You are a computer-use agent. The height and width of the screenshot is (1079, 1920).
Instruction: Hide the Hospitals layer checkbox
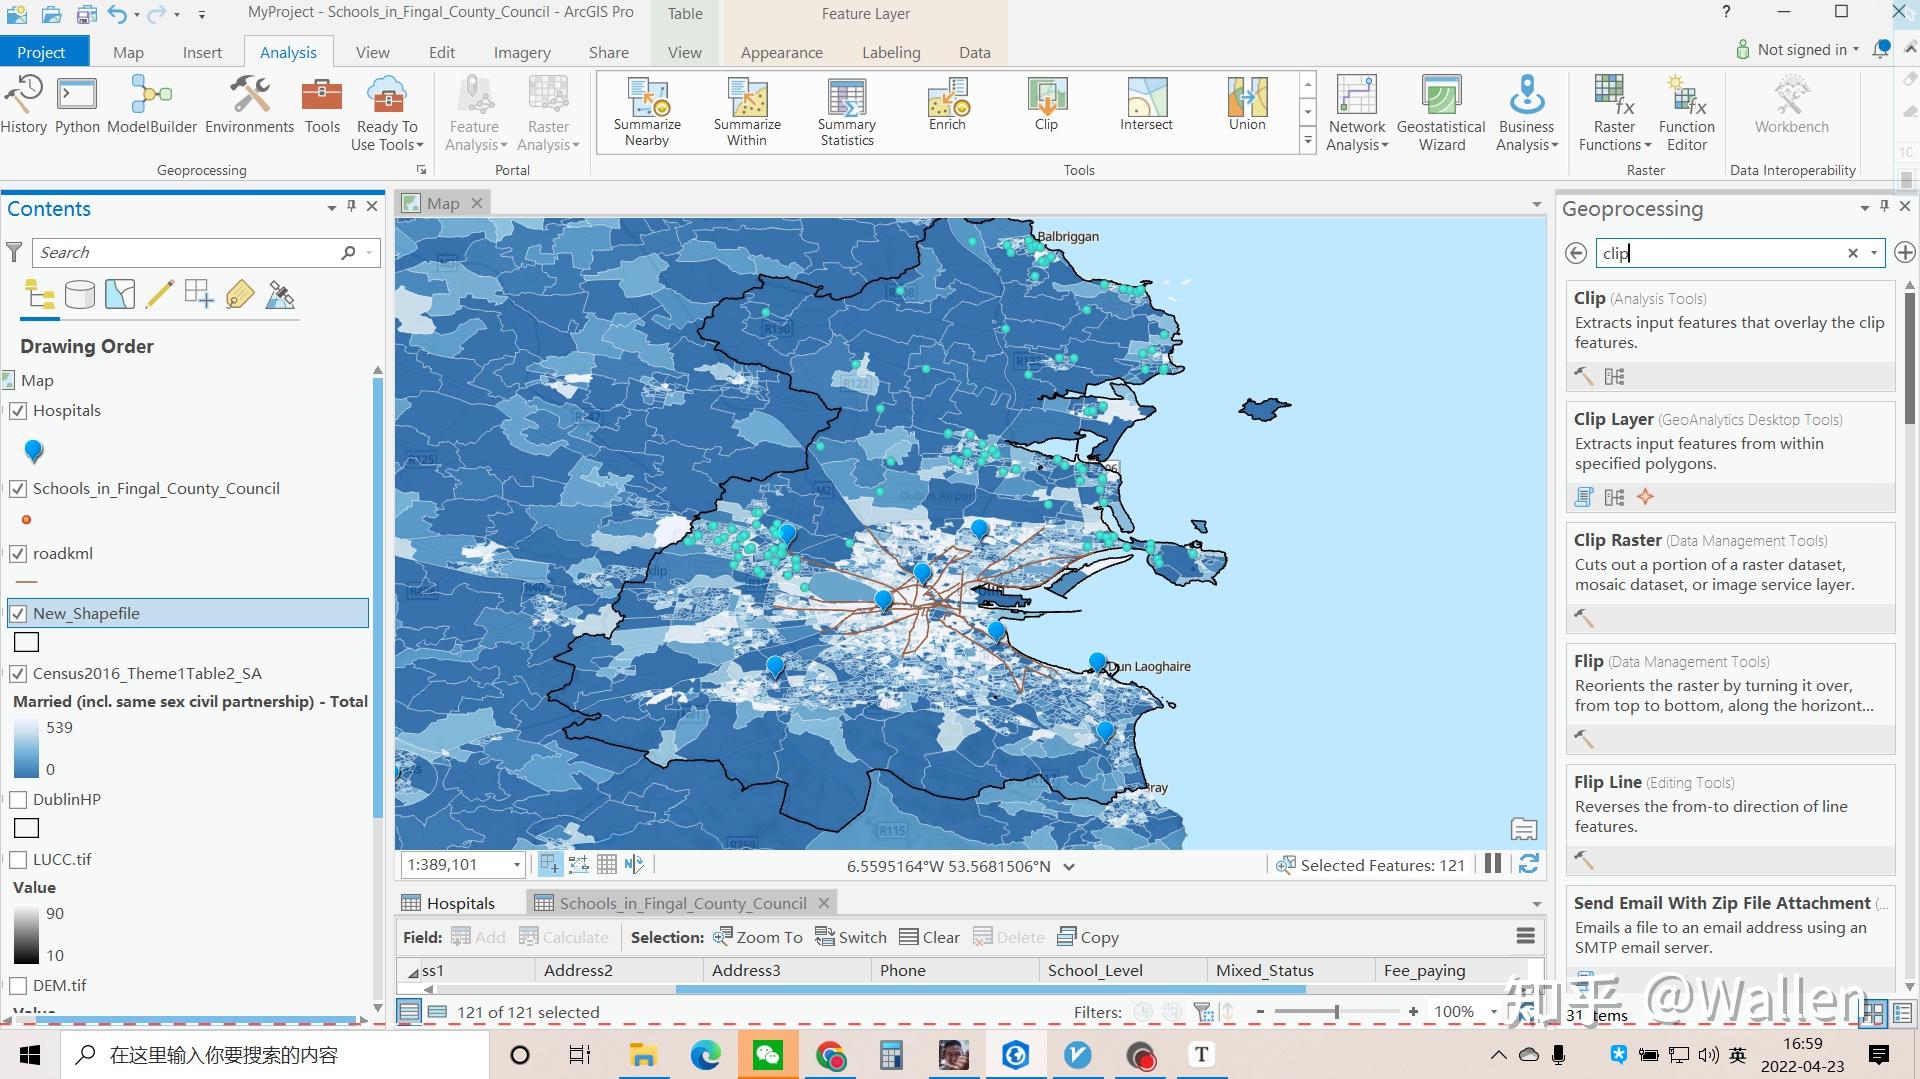tap(17, 410)
